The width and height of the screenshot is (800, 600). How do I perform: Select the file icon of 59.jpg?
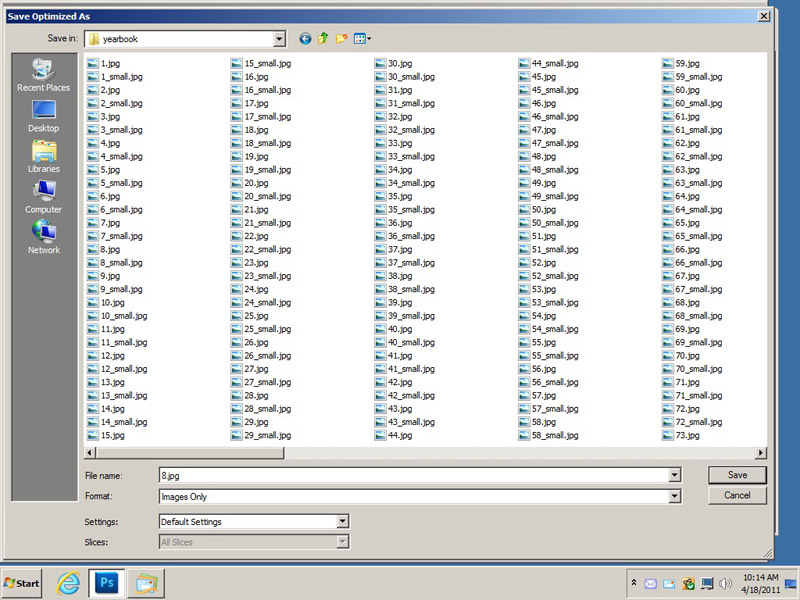pyautogui.click(x=668, y=64)
